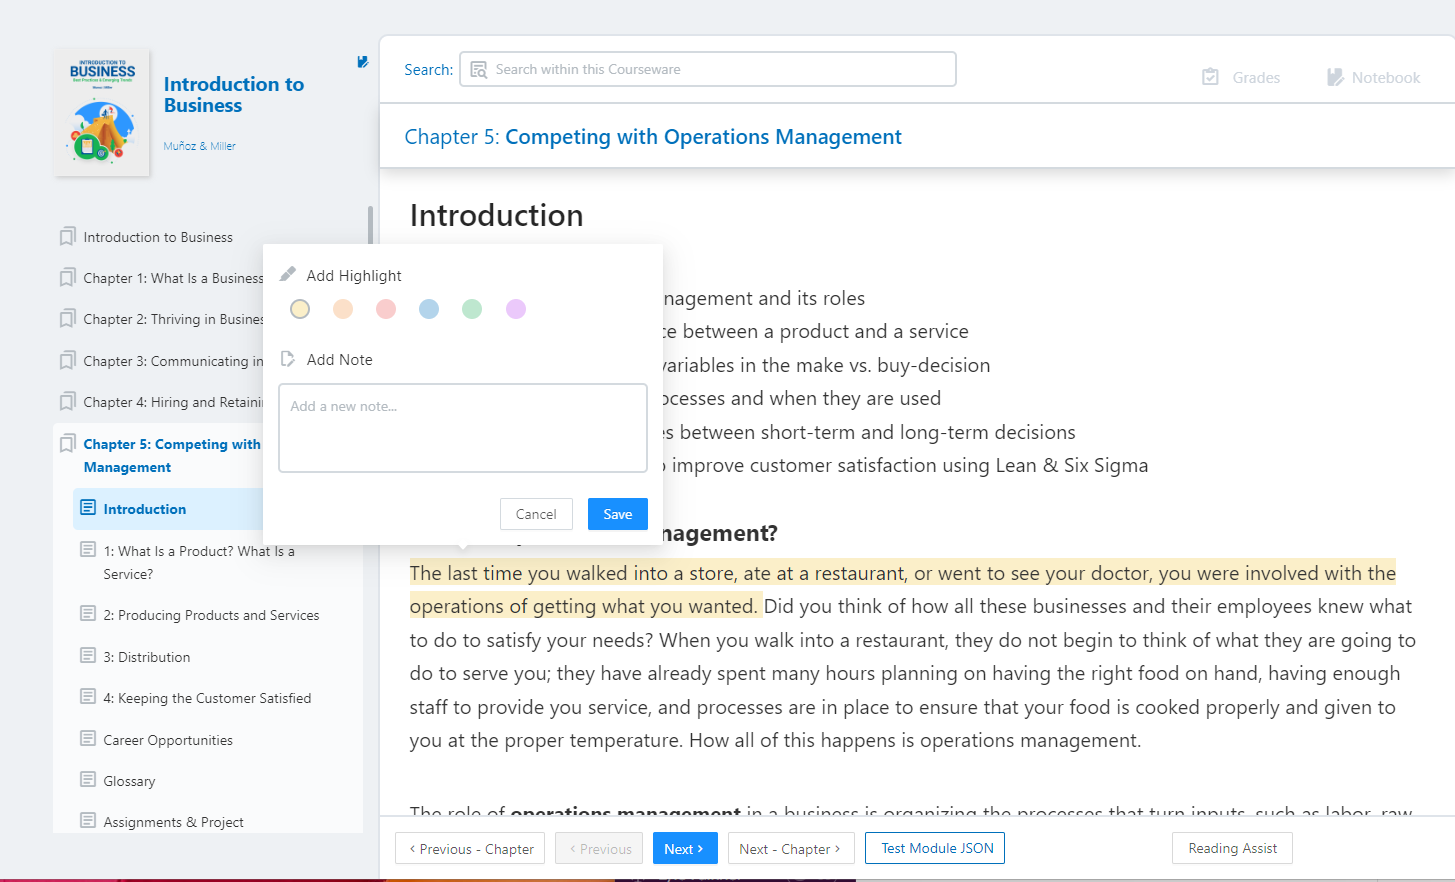Click the Grades clipboard icon
The height and width of the screenshot is (882, 1455).
click(1210, 77)
